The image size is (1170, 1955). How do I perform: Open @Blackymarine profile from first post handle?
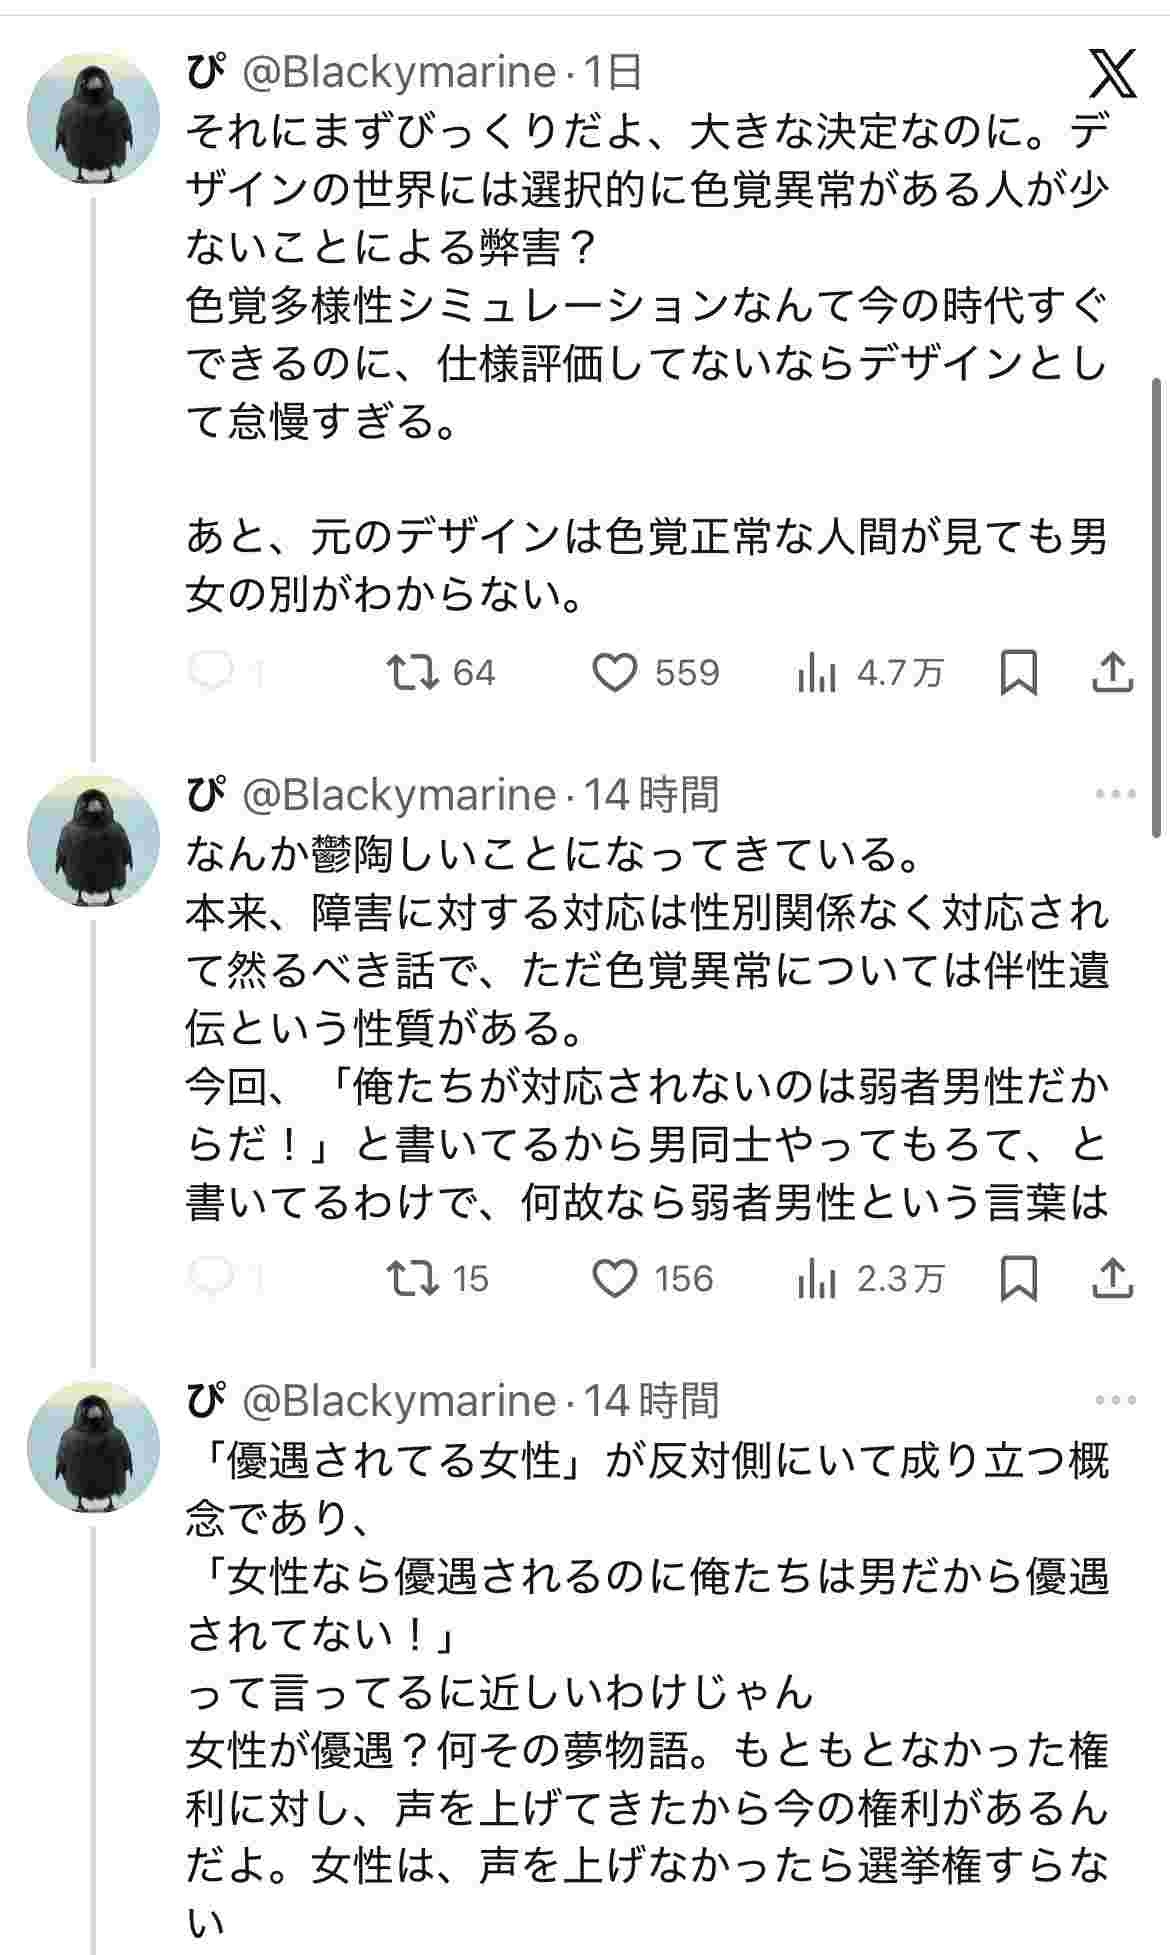pyautogui.click(x=399, y=72)
